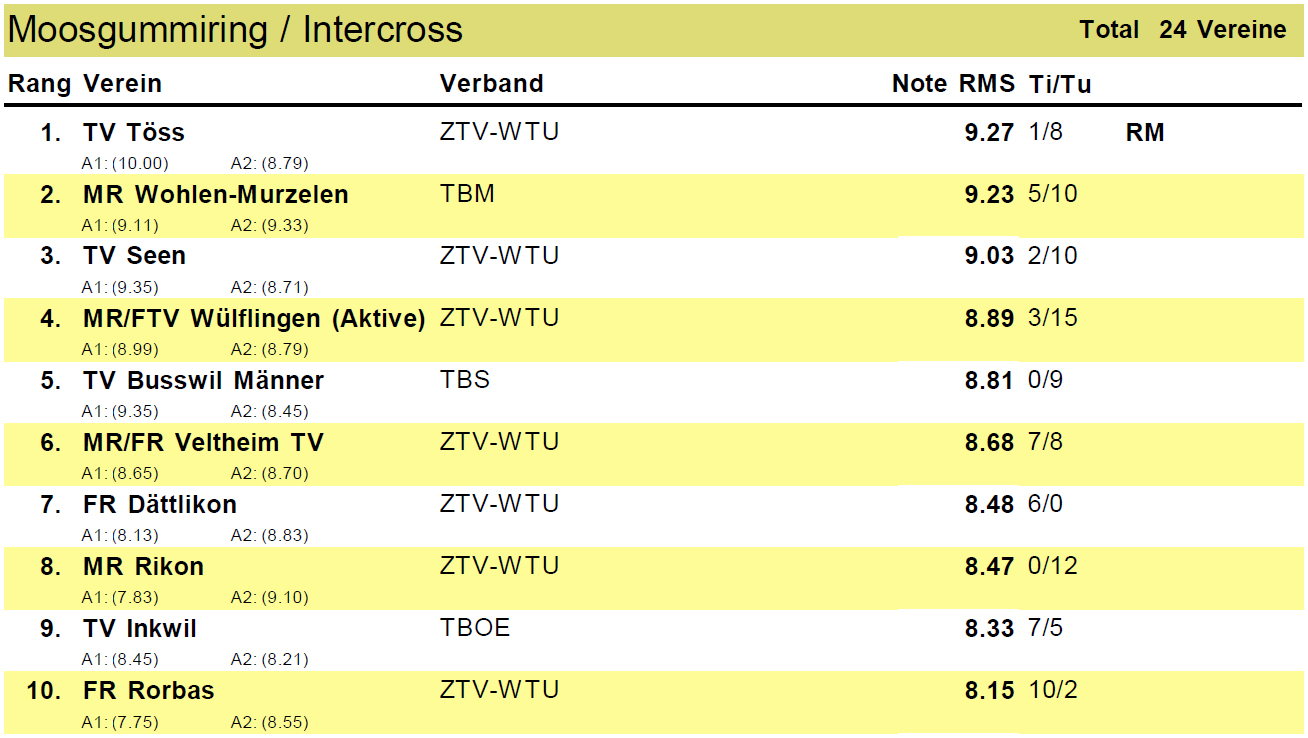Click the MR Wohlen-Murzelen entry
Viewport: 1308px width, 738px height.
pos(216,194)
